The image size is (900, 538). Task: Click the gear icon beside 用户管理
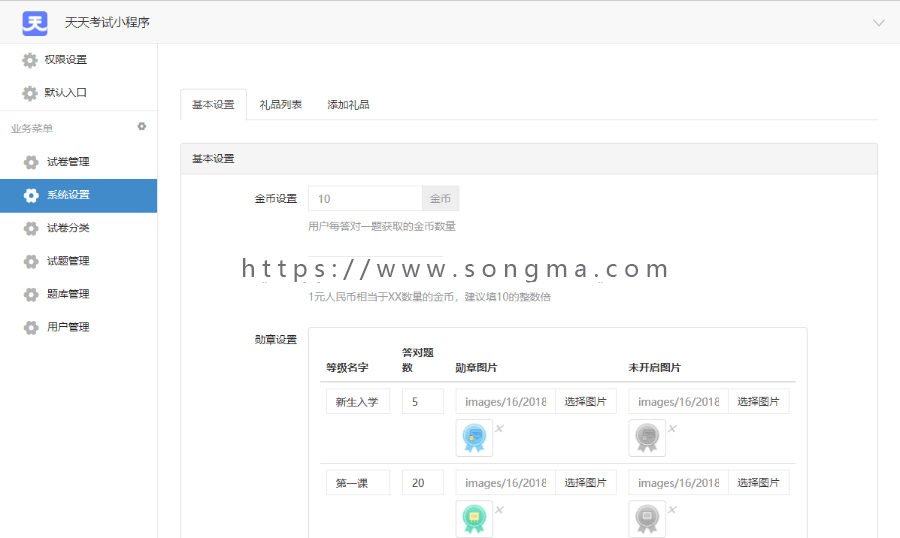[x=31, y=327]
